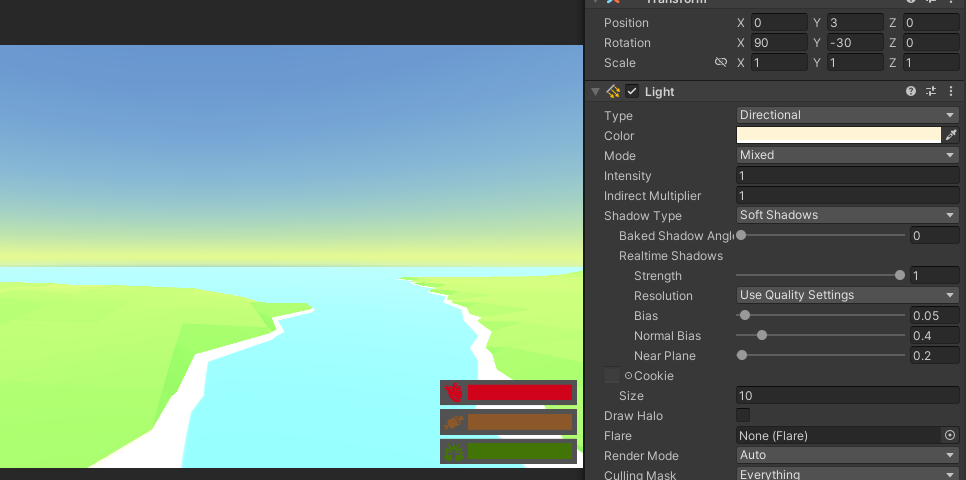Open Shadow Type dropdown showing Soft Shadows
The image size is (966, 480).
click(x=848, y=215)
